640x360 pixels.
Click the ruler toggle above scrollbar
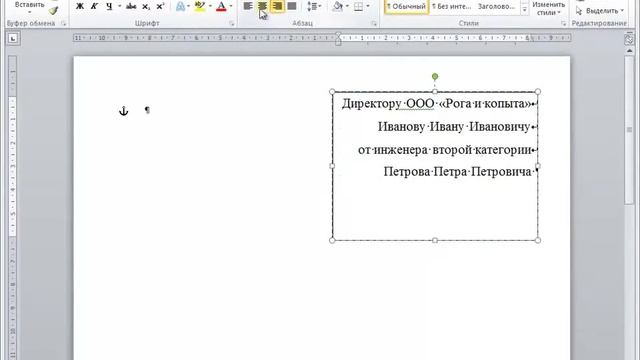click(629, 39)
